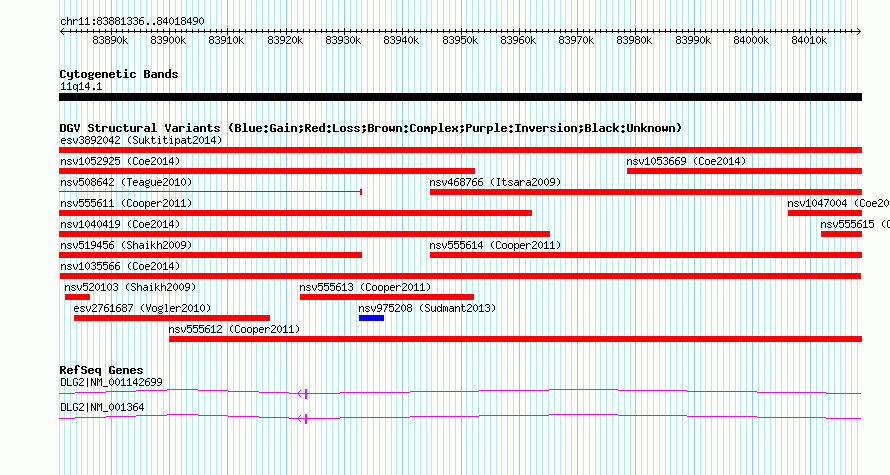This screenshot has width=890, height=475.
Task: Click the 83990k ruler tick label
Action: [693, 40]
